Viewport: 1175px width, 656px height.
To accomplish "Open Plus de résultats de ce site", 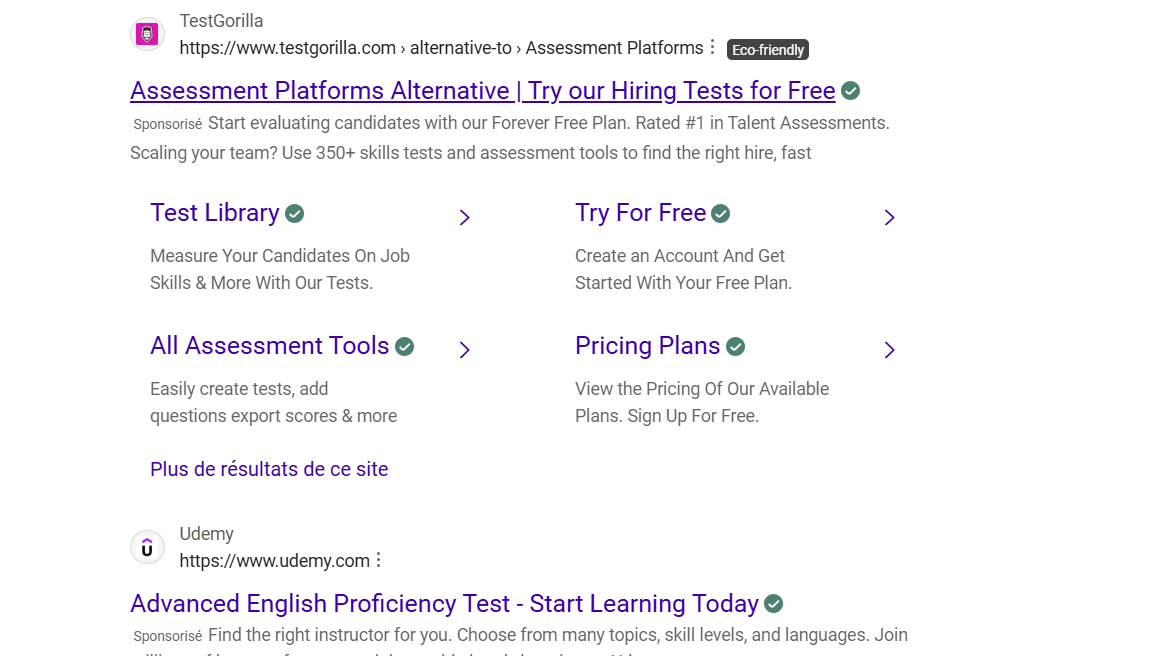I will 269,469.
